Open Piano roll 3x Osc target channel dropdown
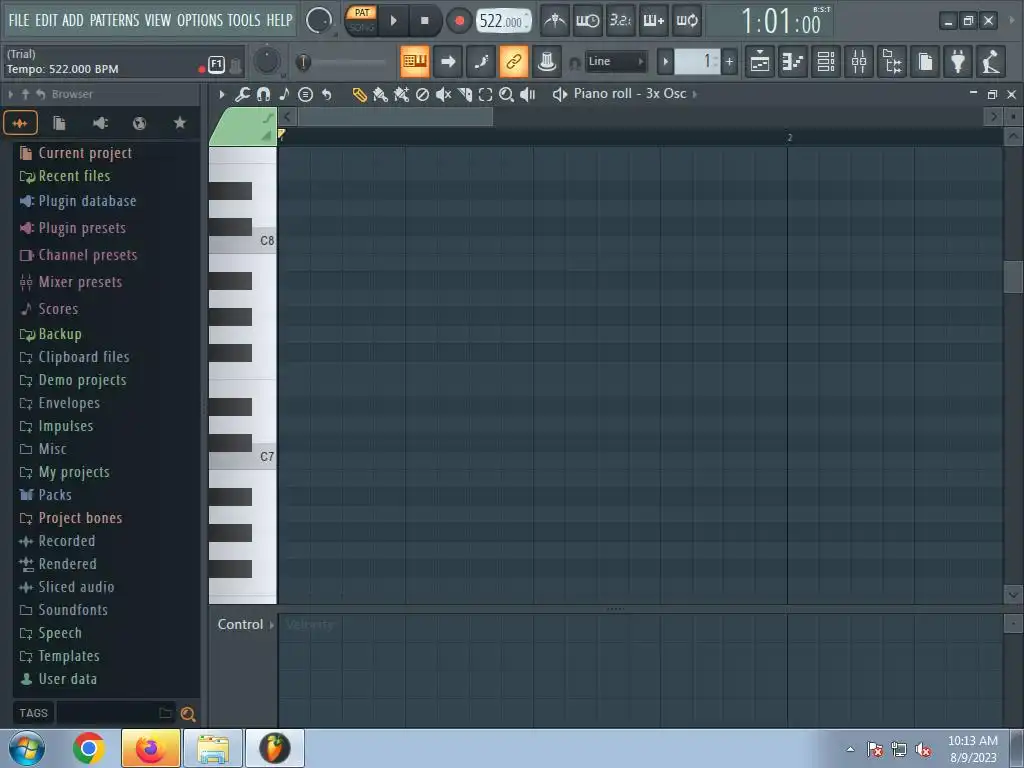The width and height of the screenshot is (1024, 768). [630, 94]
